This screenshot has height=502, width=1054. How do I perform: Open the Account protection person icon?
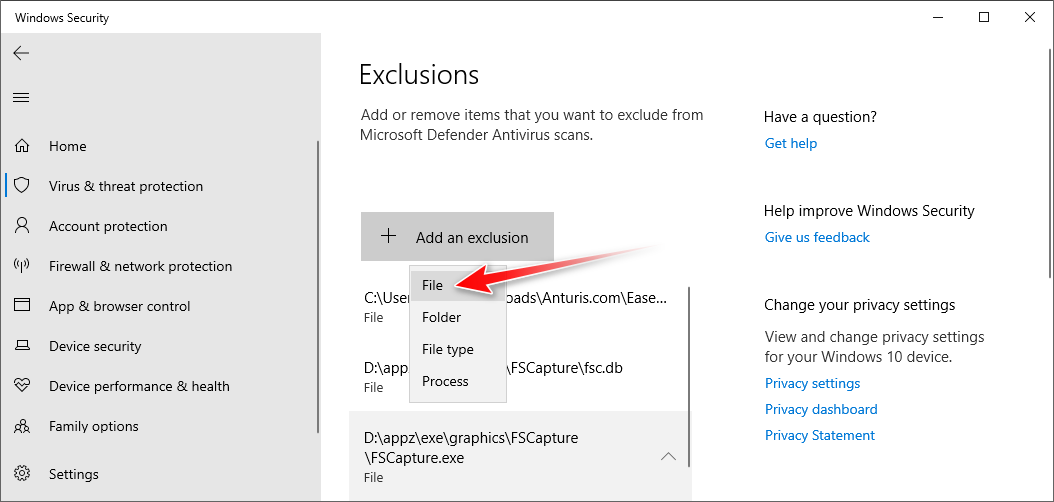pos(21,226)
